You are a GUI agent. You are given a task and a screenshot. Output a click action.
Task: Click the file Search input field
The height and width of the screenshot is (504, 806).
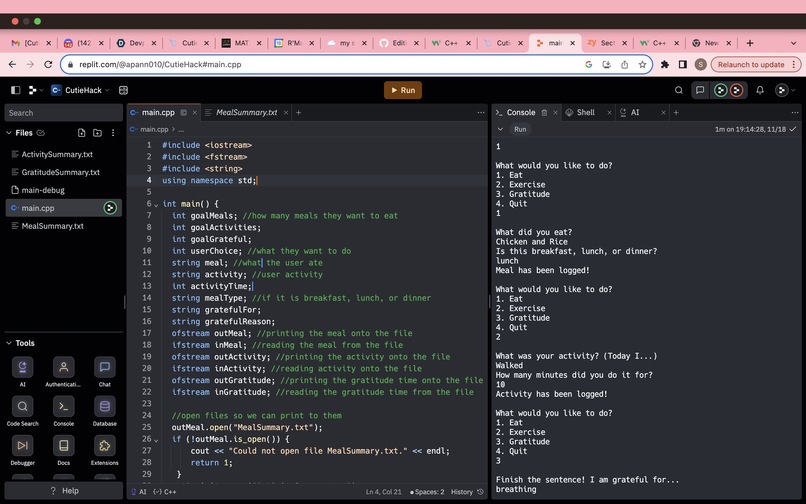(x=62, y=113)
